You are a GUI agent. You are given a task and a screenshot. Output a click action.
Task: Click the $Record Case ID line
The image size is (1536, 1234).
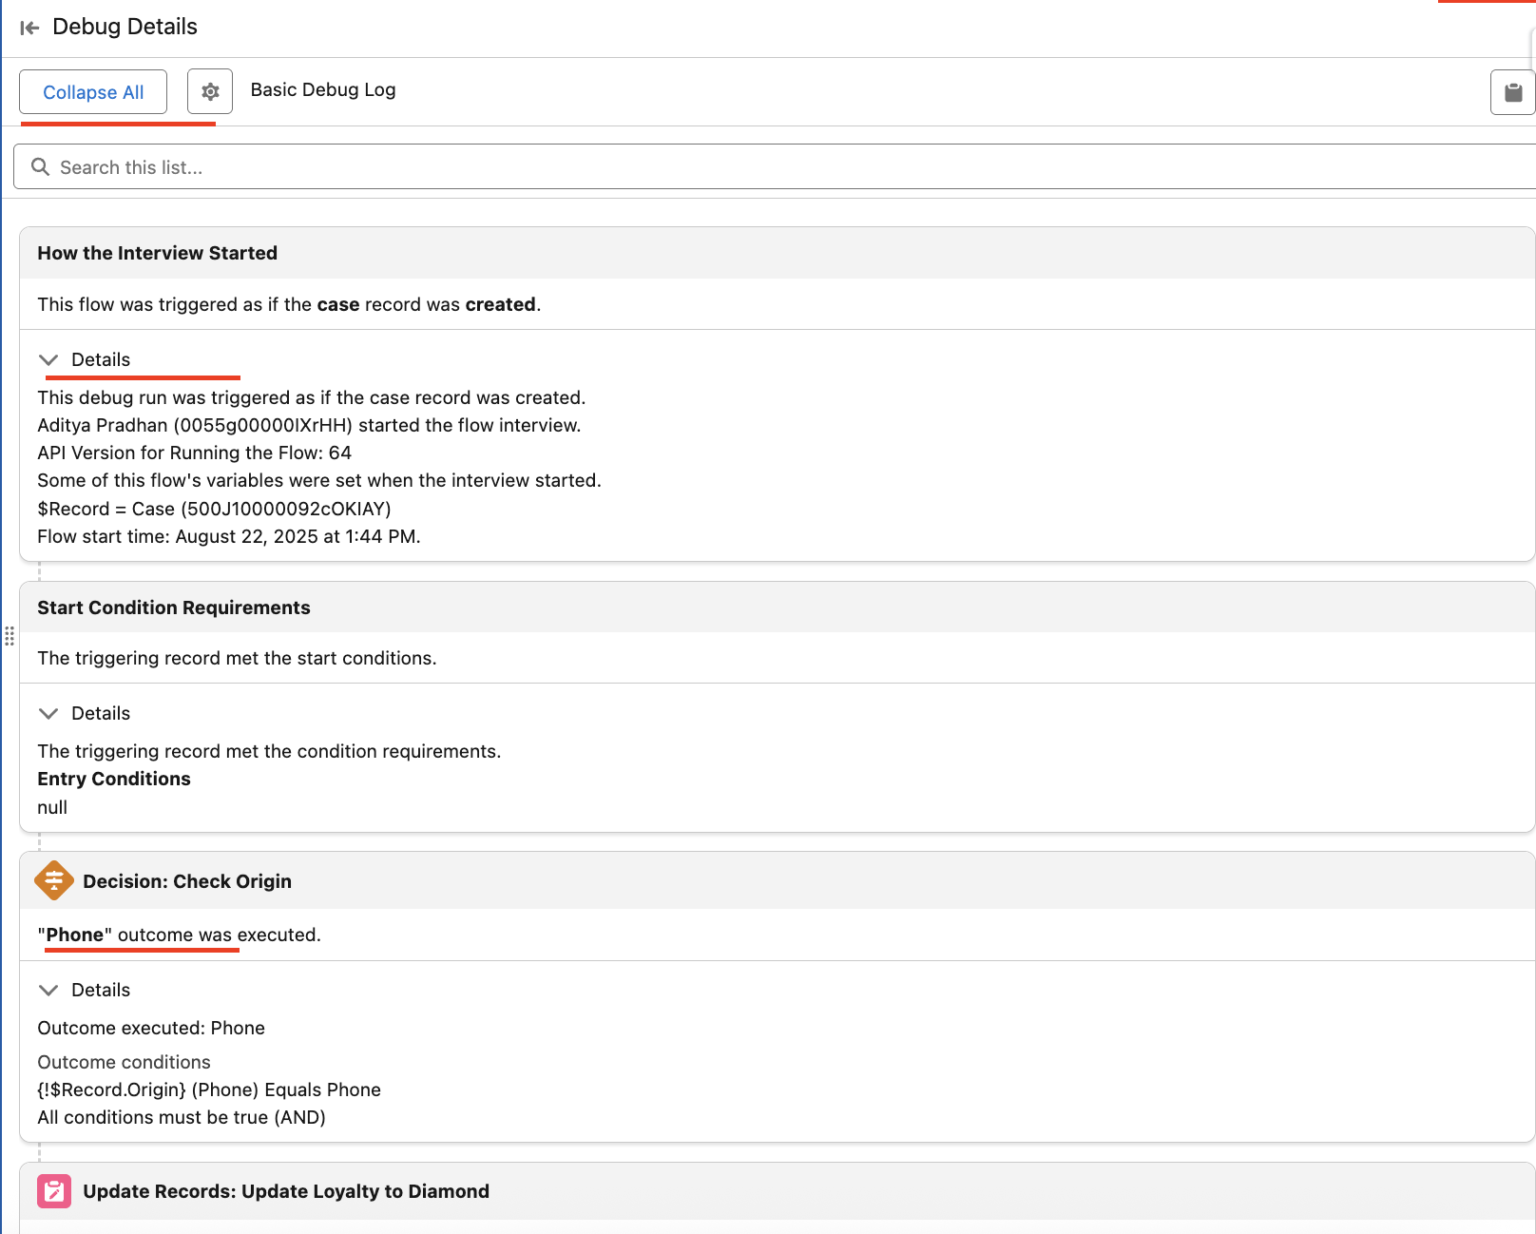(x=214, y=509)
